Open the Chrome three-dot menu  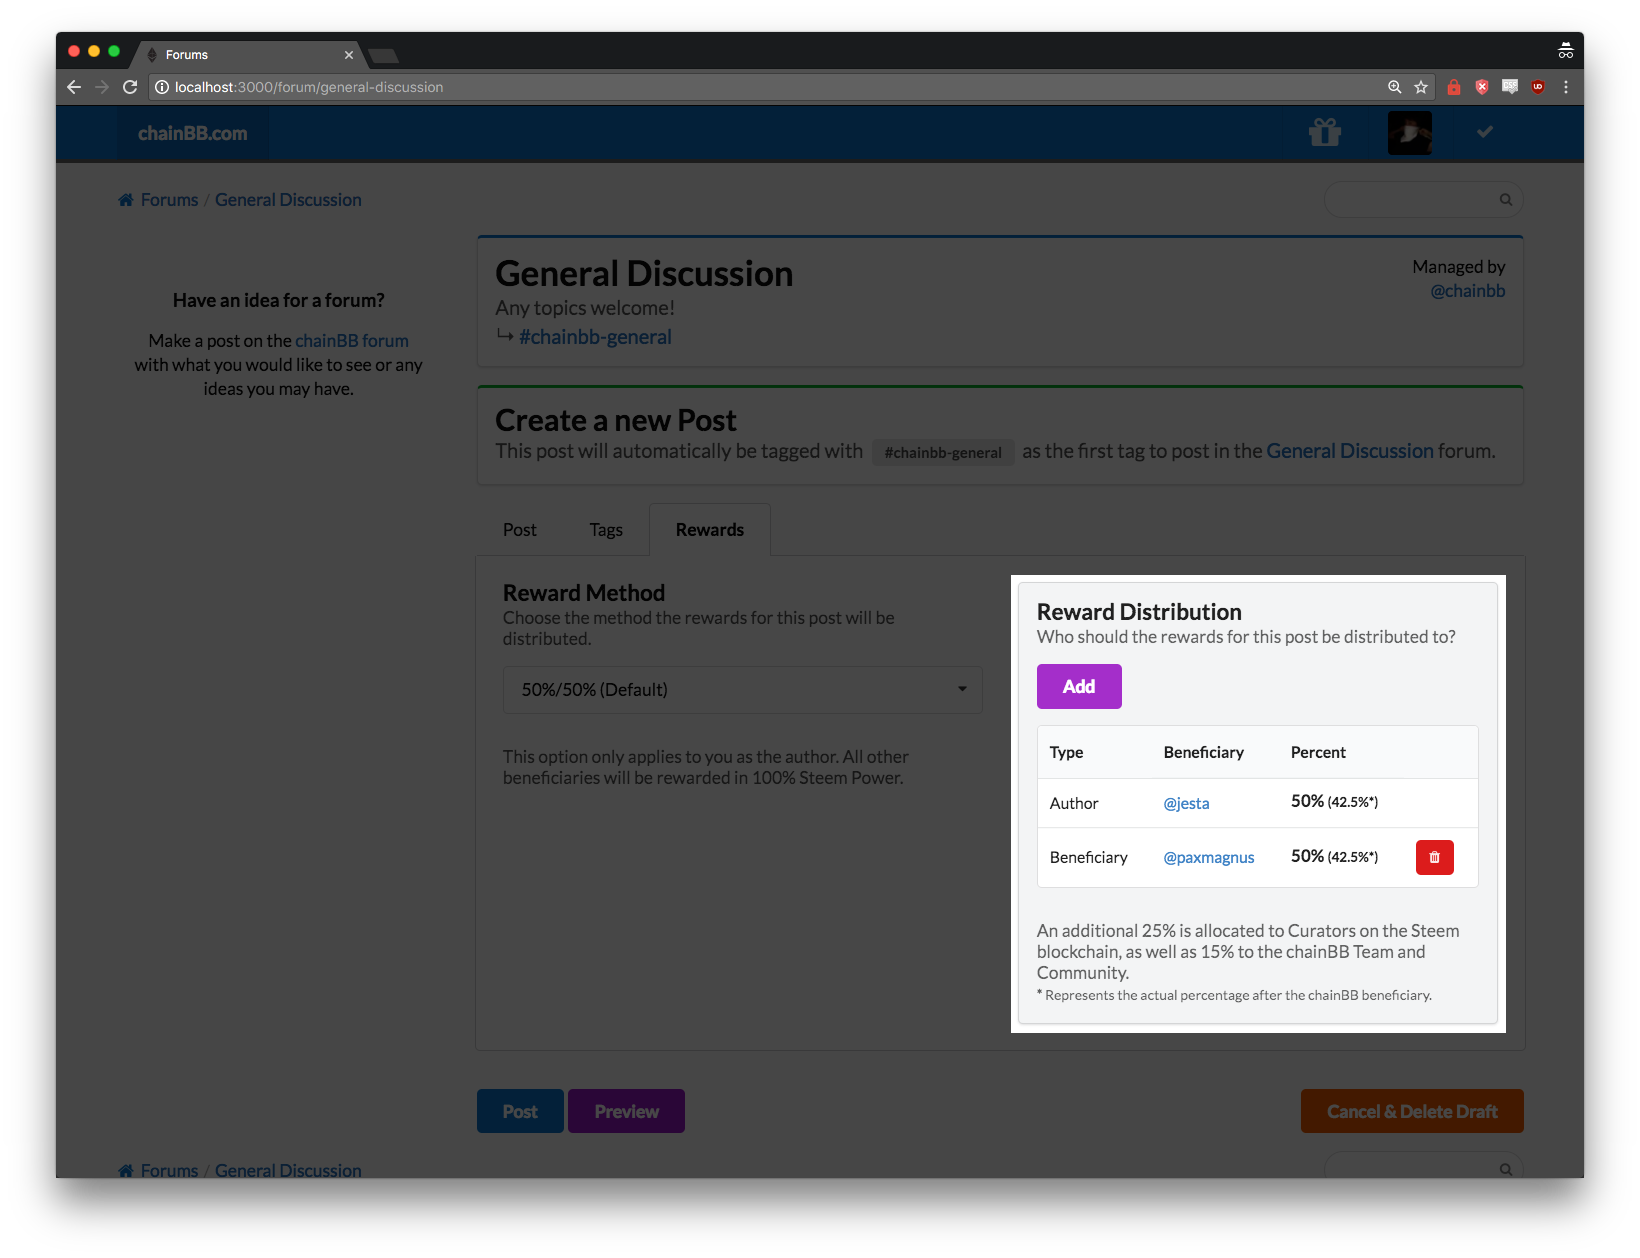1566,87
